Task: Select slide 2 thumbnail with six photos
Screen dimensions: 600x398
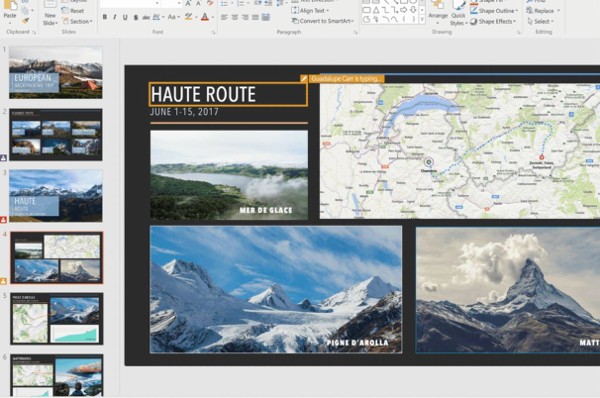Action: click(x=56, y=134)
